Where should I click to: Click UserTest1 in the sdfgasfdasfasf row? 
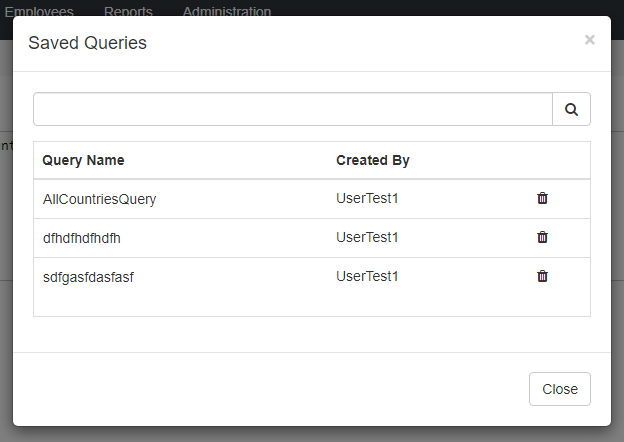(x=367, y=276)
